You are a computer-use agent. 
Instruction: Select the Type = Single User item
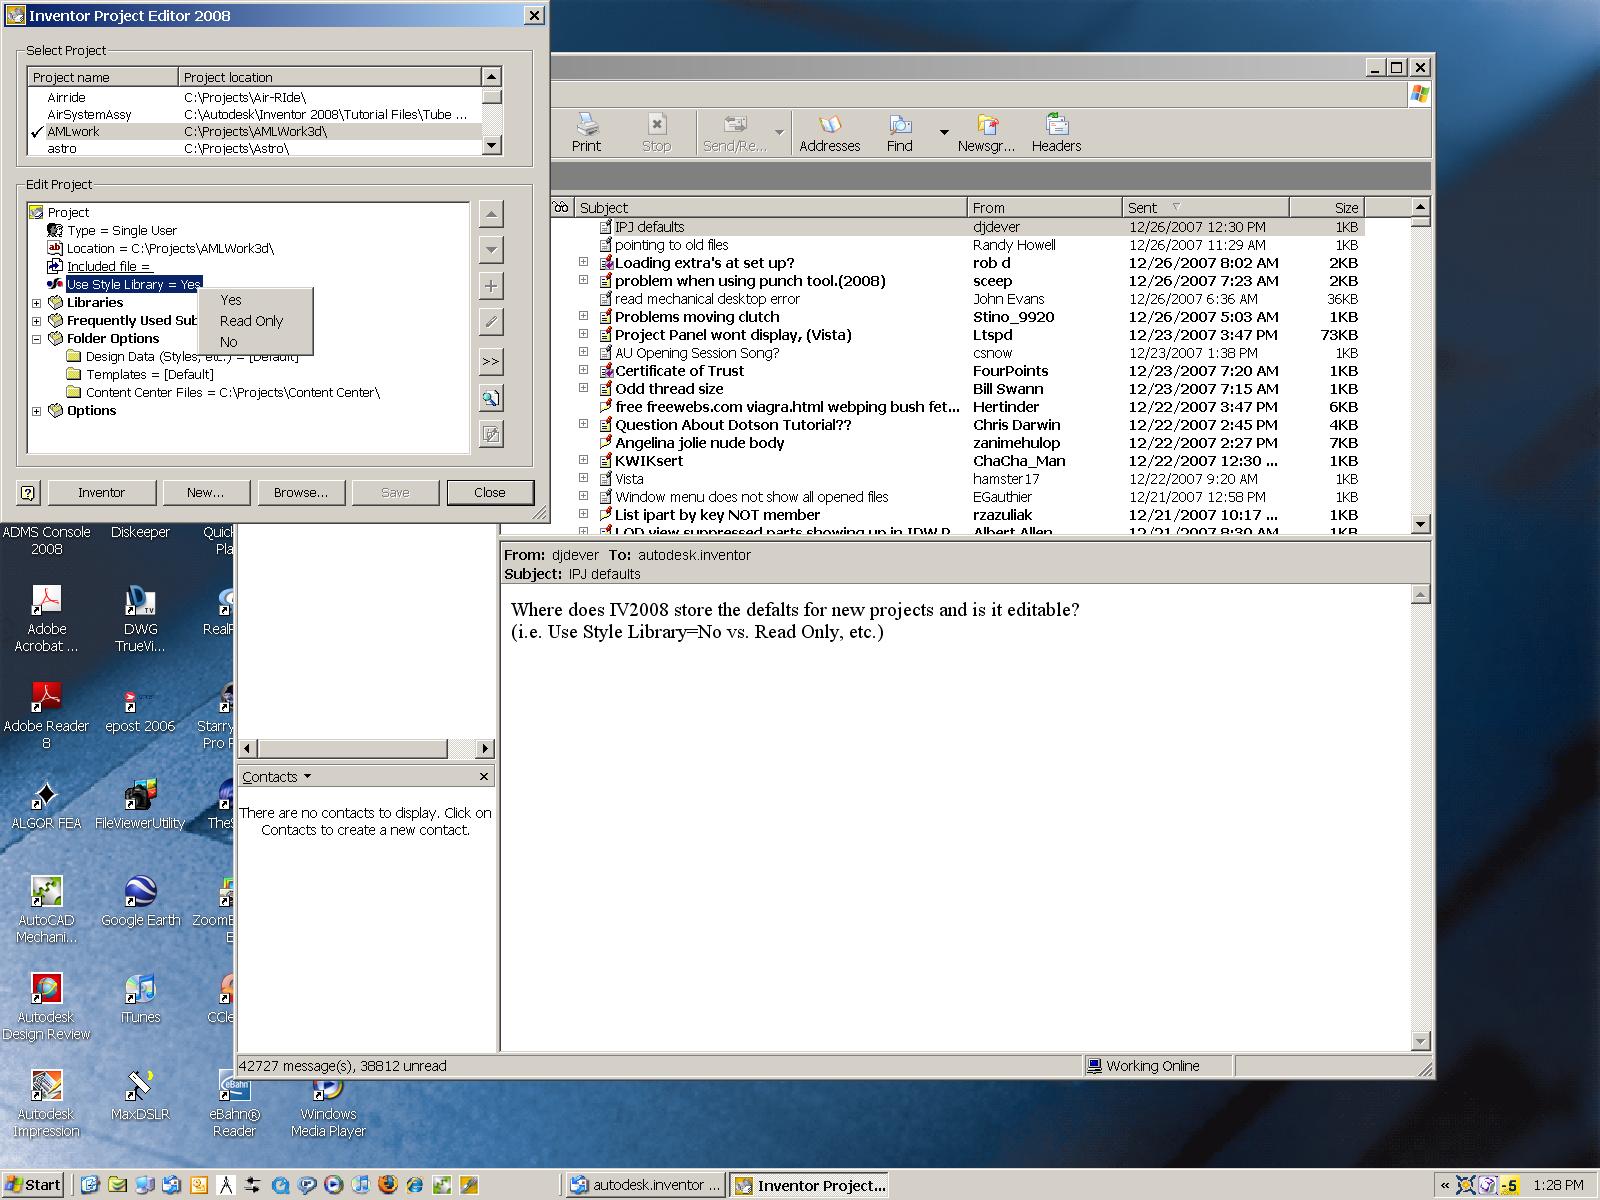(122, 231)
